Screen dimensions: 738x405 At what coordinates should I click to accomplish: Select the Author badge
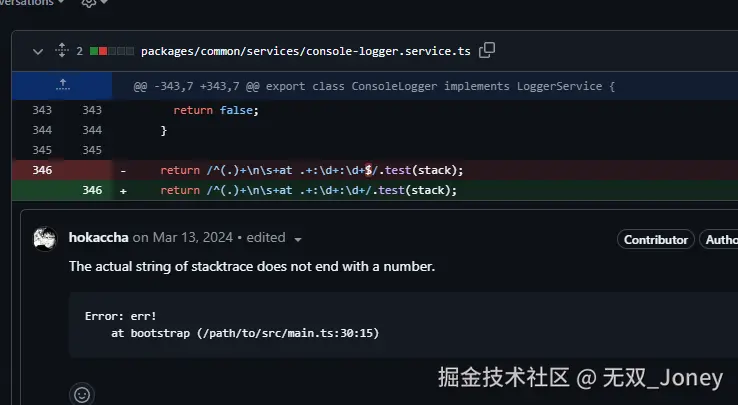point(719,240)
